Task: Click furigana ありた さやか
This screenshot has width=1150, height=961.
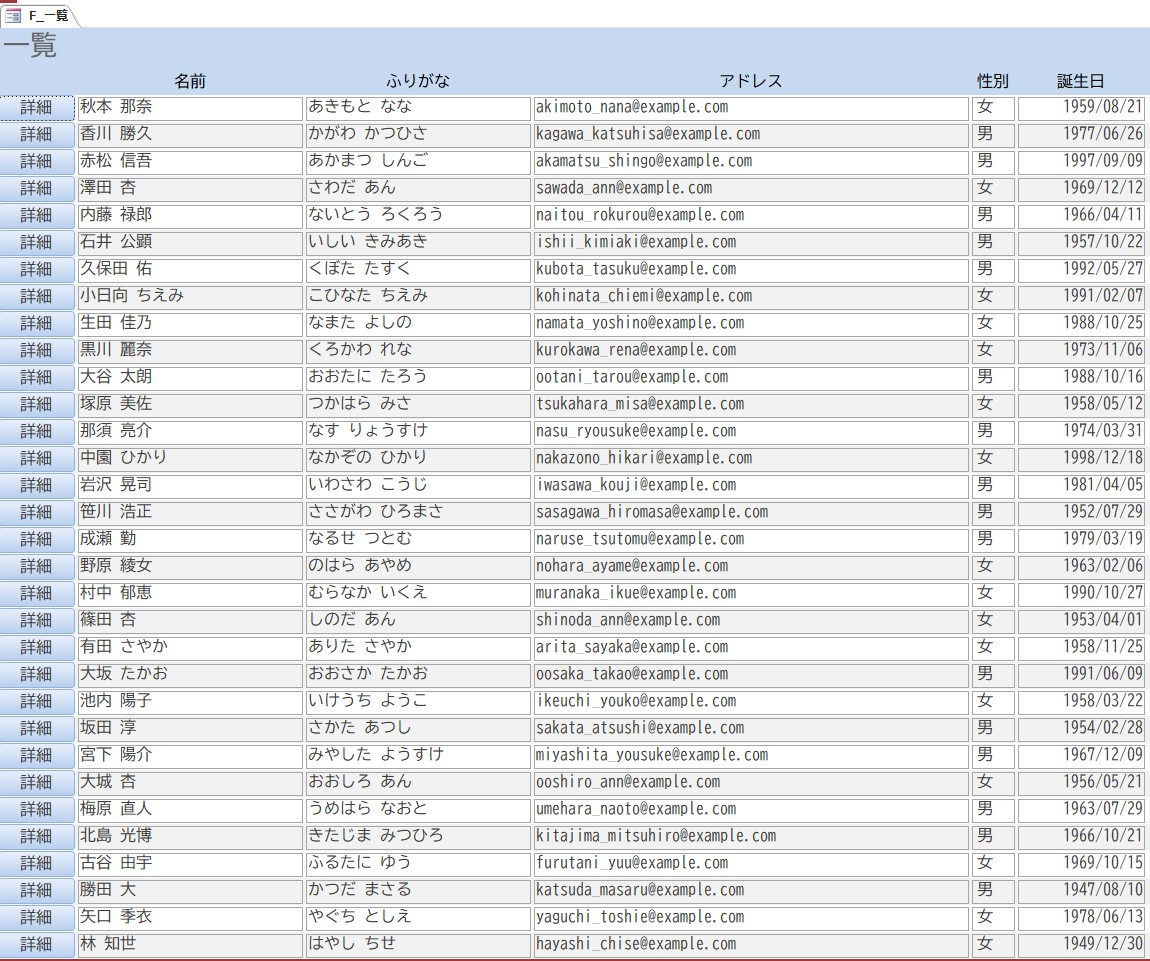Action: (419, 648)
